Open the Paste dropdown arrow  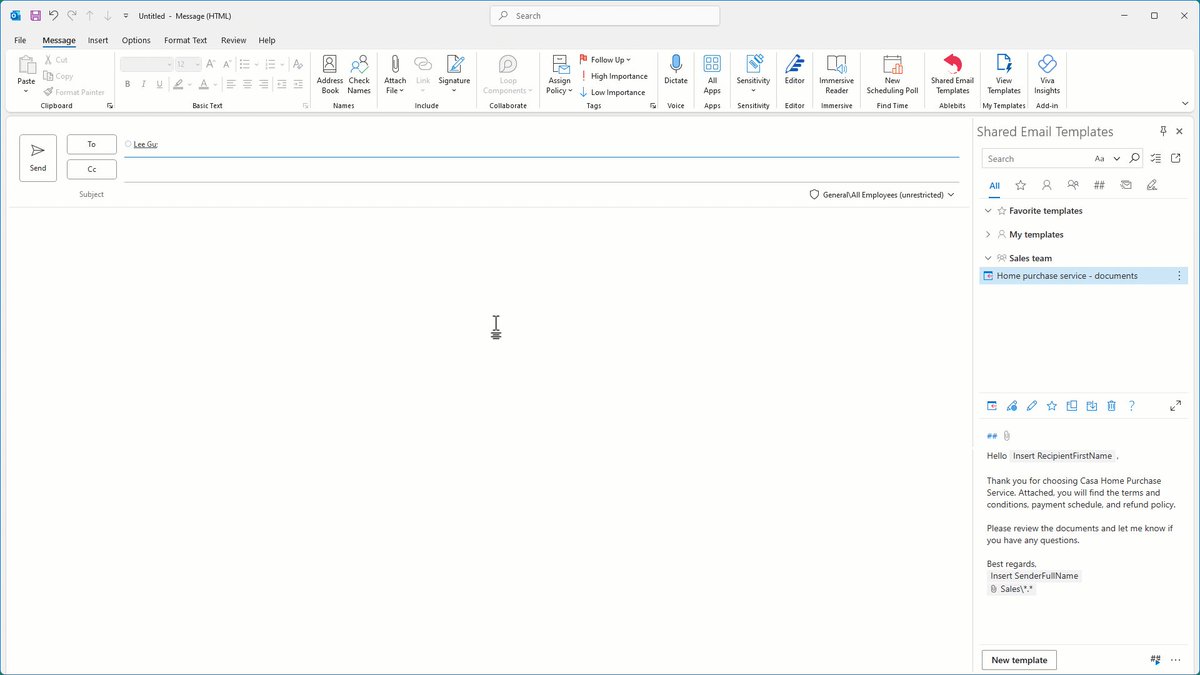click(26, 91)
